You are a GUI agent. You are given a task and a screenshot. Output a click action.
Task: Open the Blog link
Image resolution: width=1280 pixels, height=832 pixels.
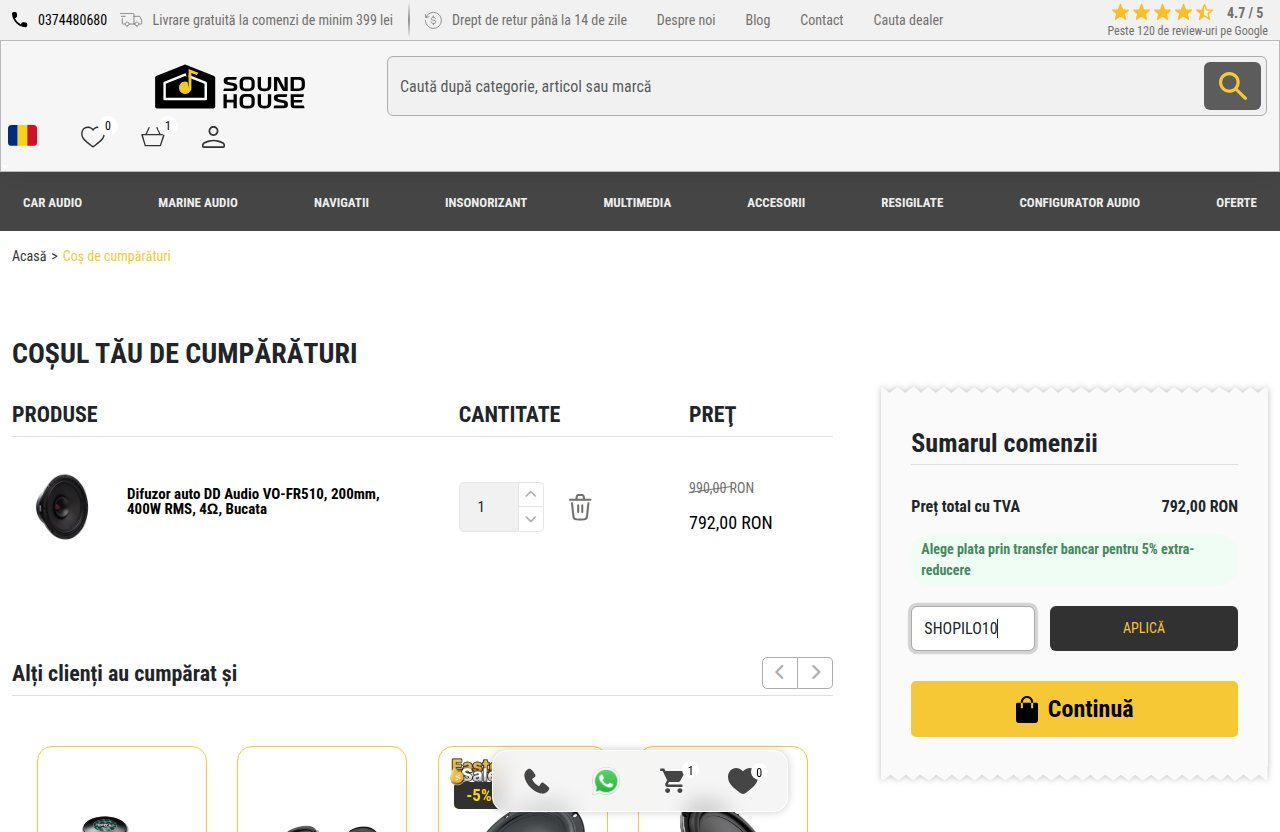(x=758, y=20)
